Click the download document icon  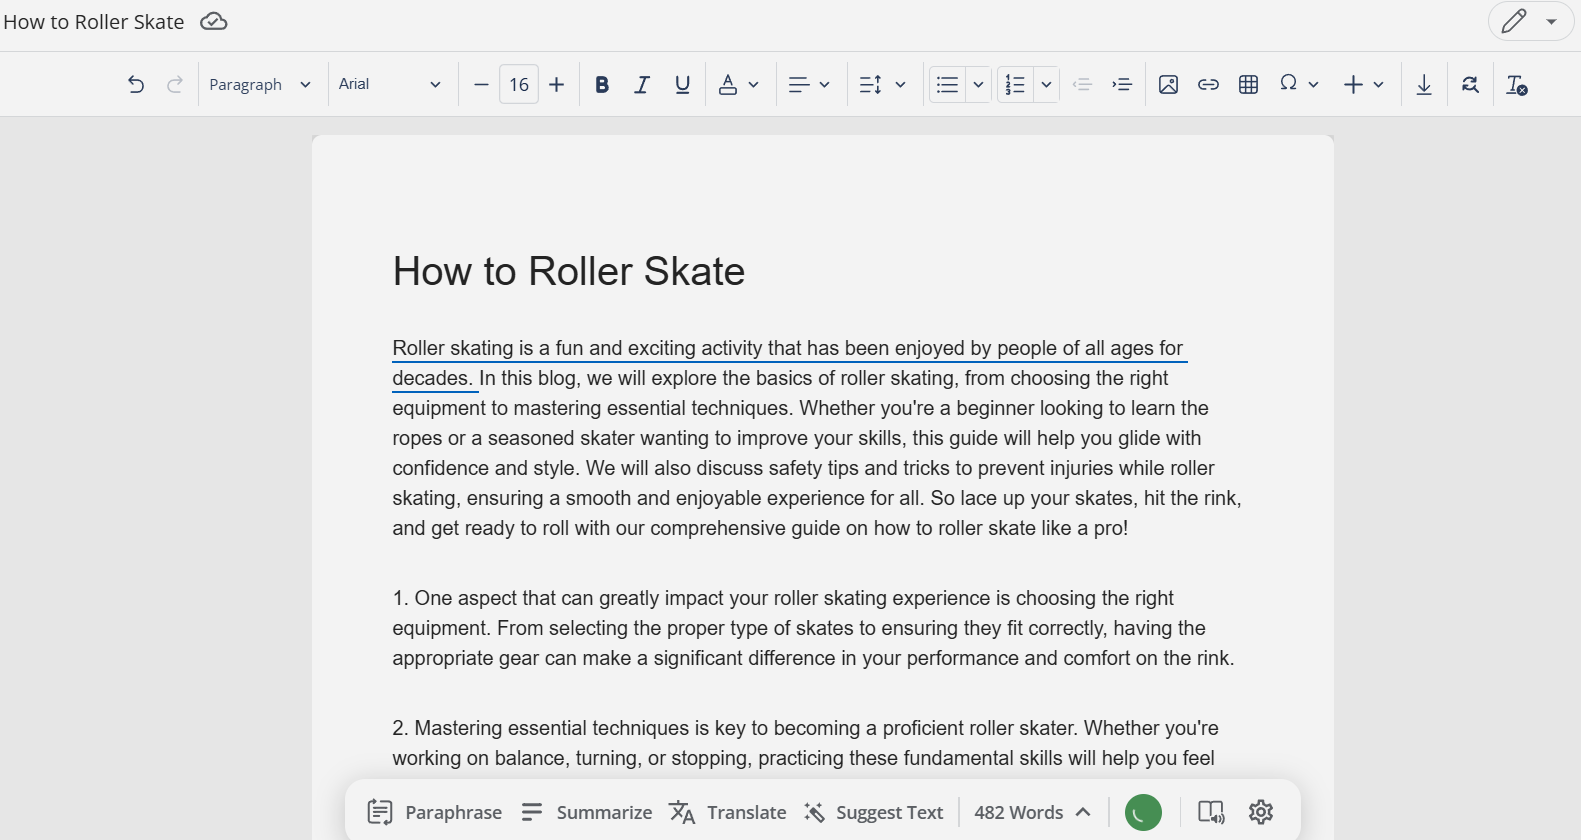(1424, 85)
